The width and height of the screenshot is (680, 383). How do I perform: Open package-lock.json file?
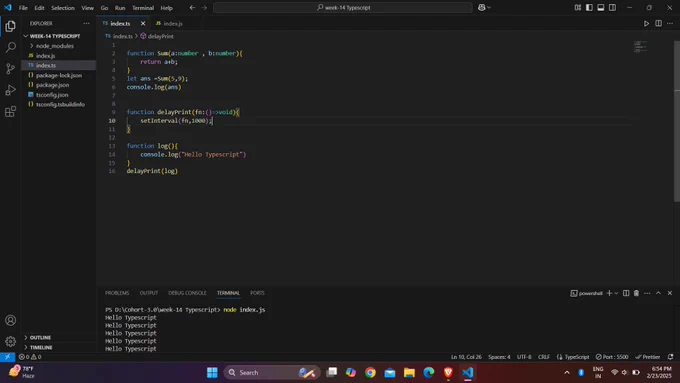[59, 75]
